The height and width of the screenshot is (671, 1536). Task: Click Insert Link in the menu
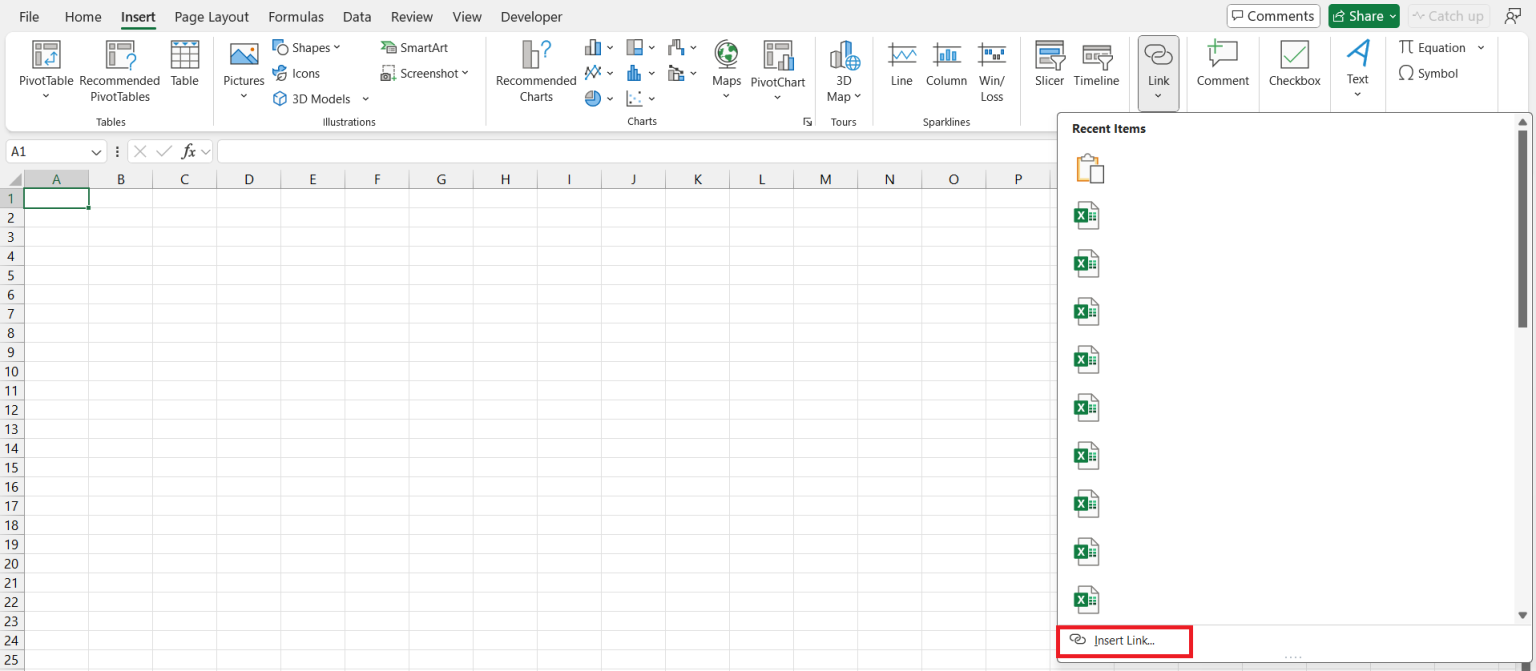click(x=1124, y=641)
